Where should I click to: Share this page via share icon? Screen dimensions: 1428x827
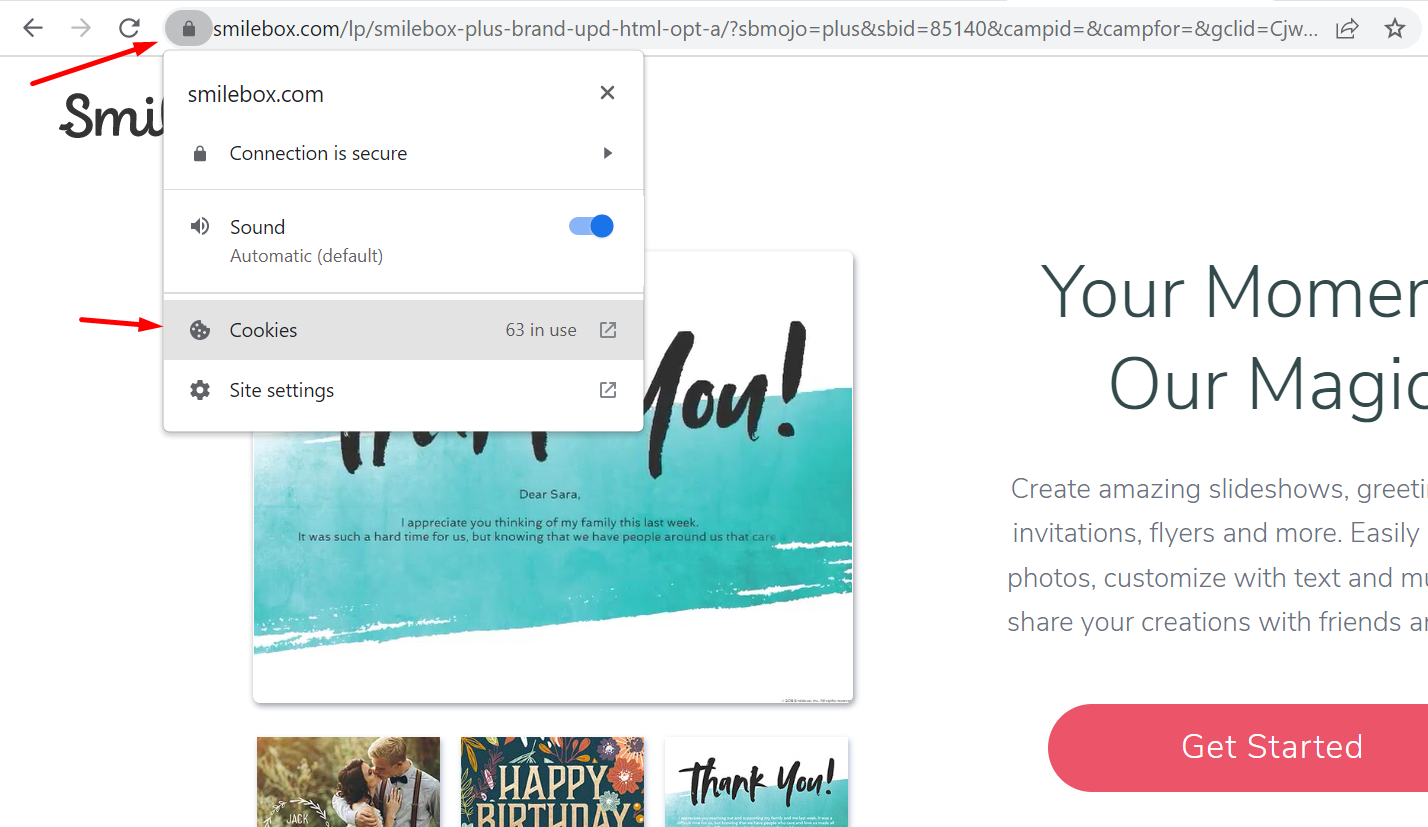coord(1347,28)
